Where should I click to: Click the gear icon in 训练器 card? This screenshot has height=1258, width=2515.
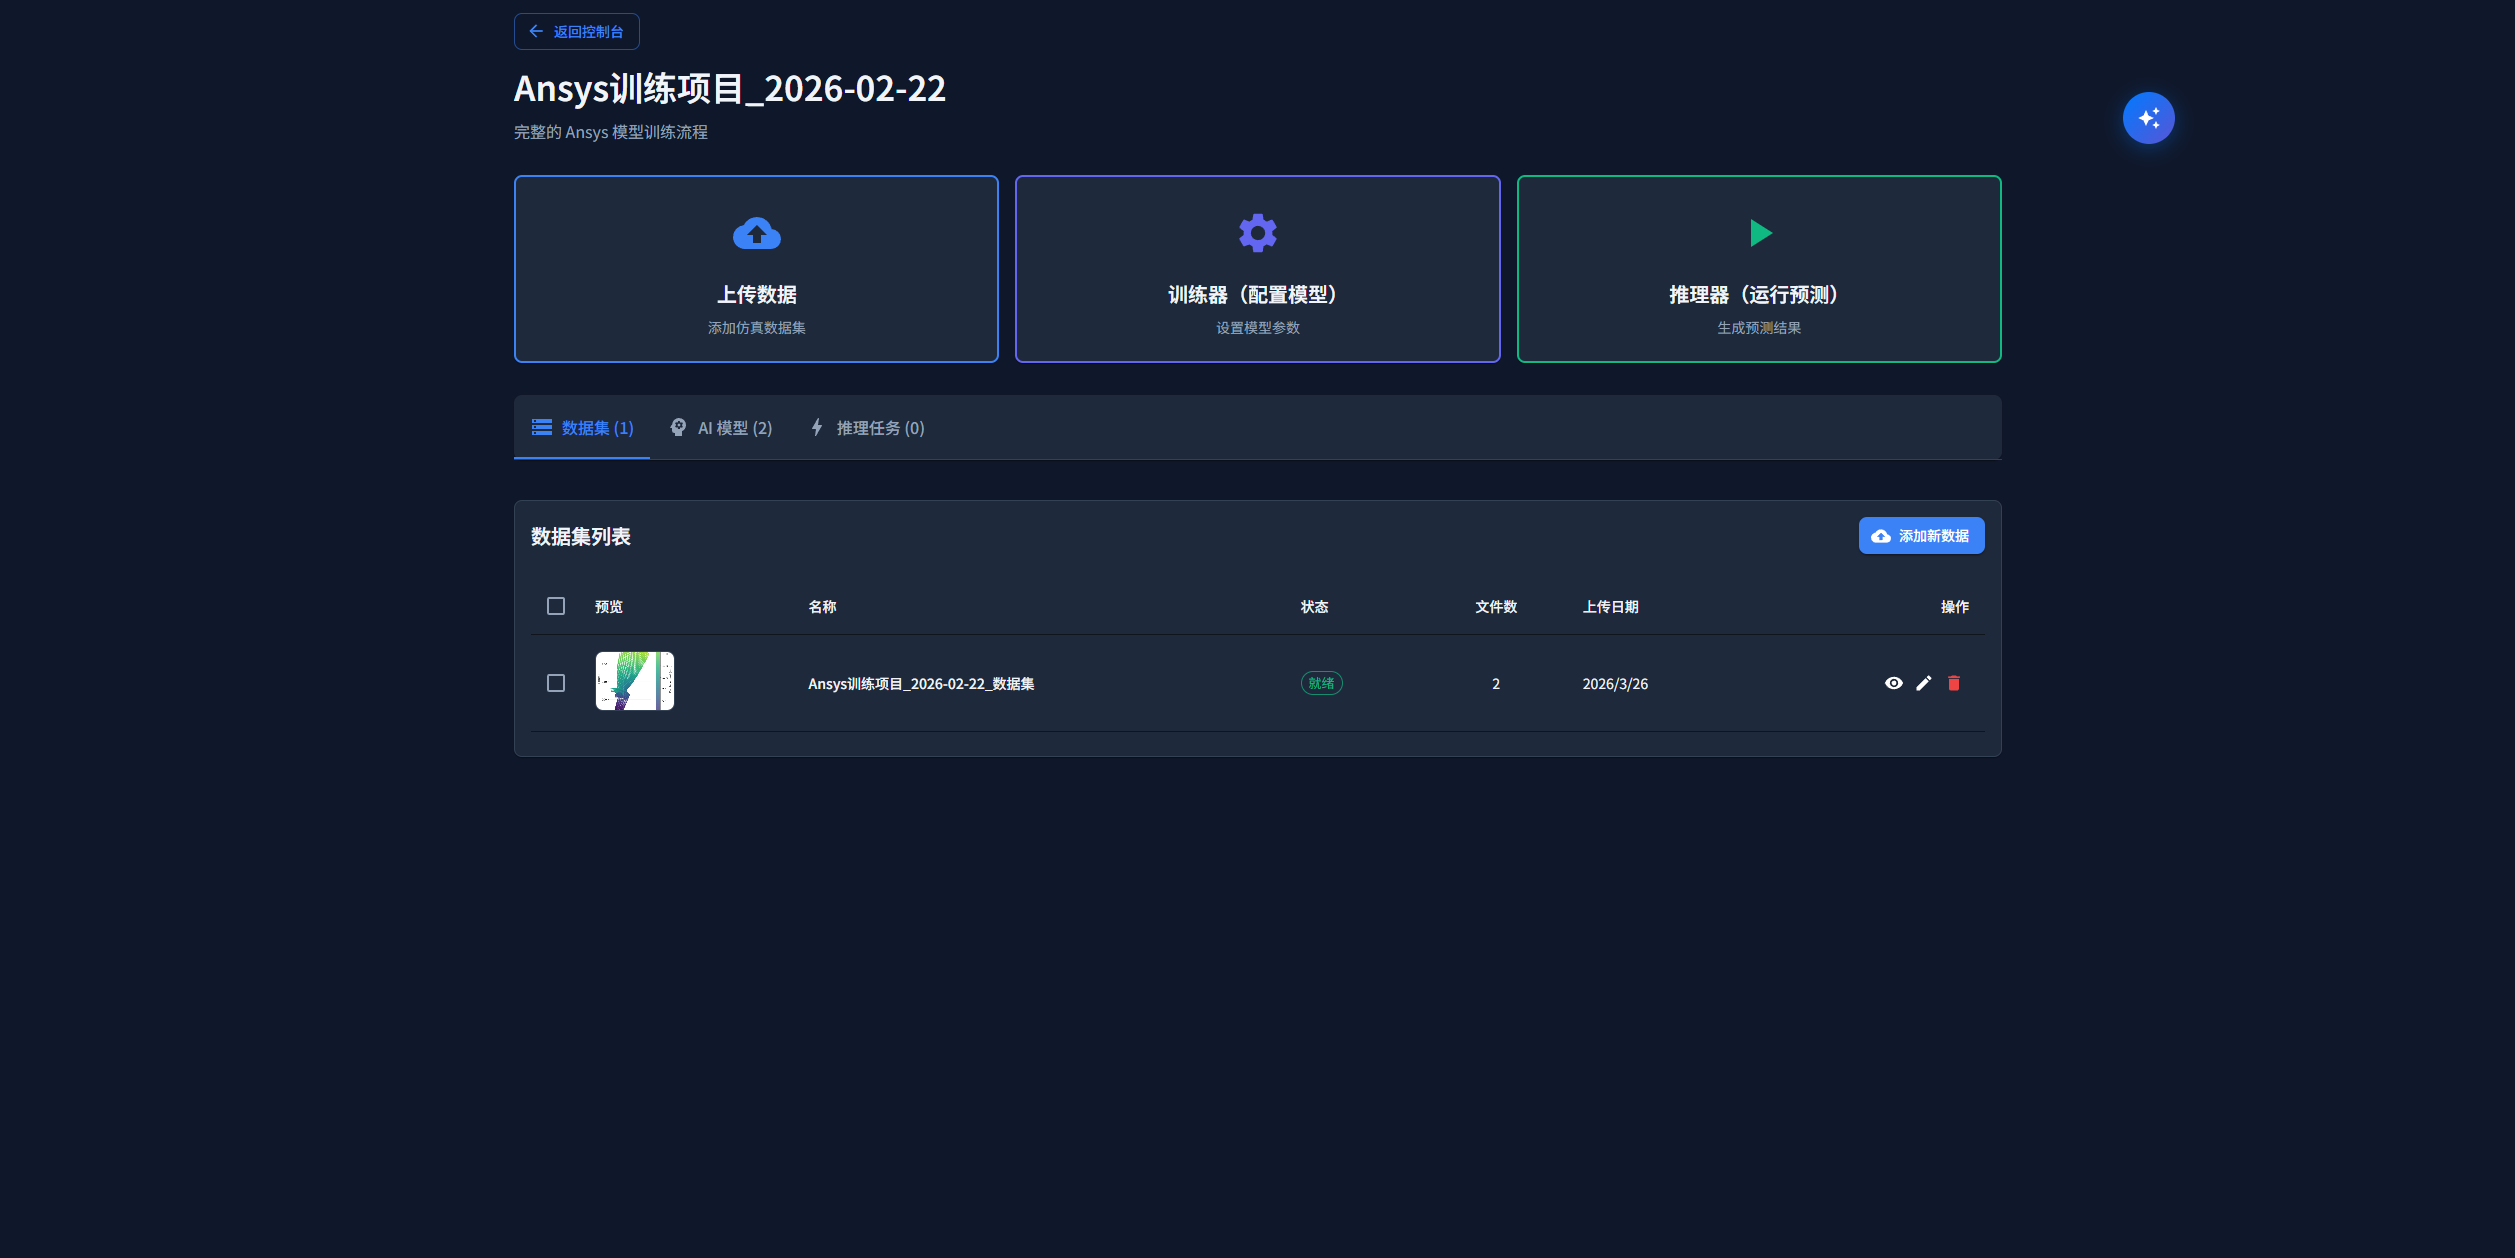click(1258, 233)
